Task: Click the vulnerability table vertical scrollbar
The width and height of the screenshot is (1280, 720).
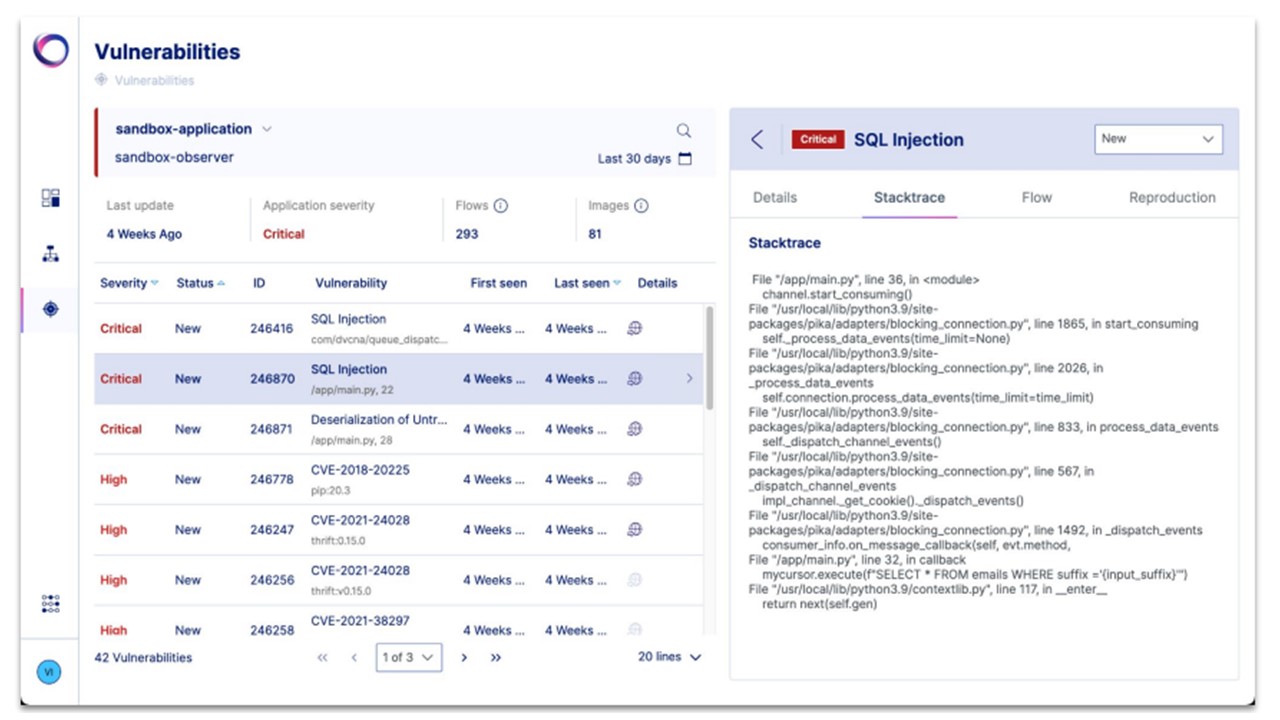Action: tap(710, 358)
